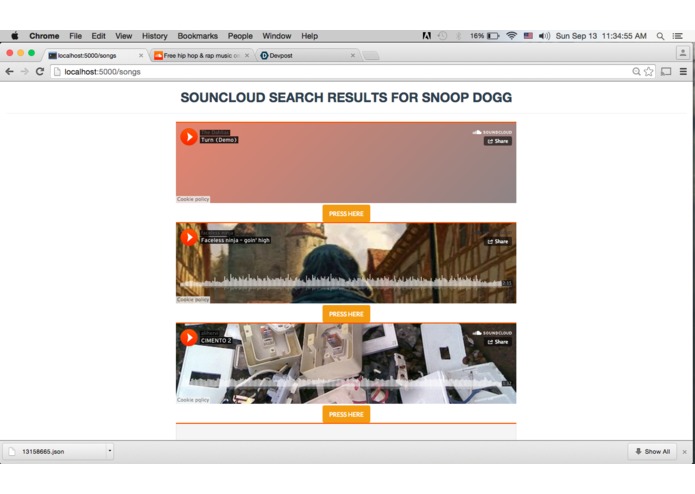Image resolution: width=695 pixels, height=494 pixels.
Task: Open Spotlight search in menu bar
Action: (660, 36)
